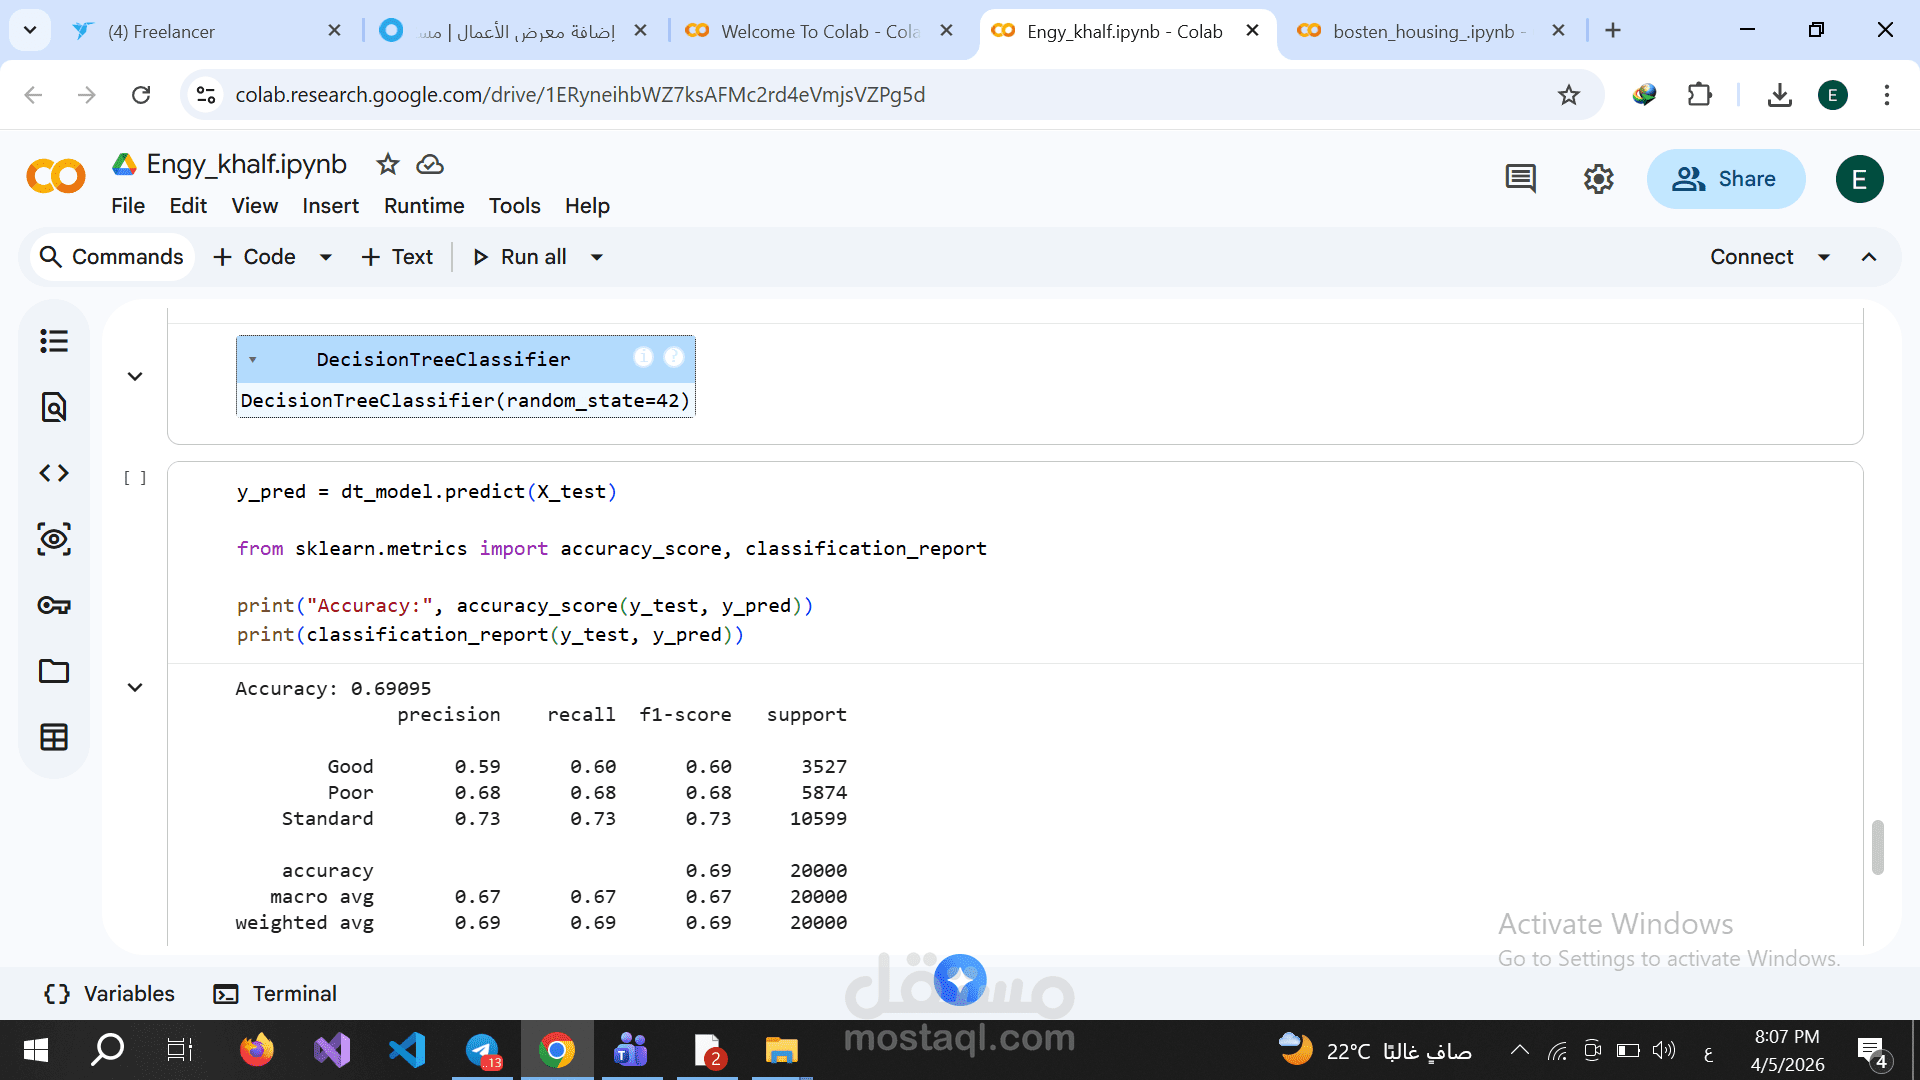The width and height of the screenshot is (1920, 1080).
Task: Open Colab settings gear icon
Action: (x=1598, y=179)
